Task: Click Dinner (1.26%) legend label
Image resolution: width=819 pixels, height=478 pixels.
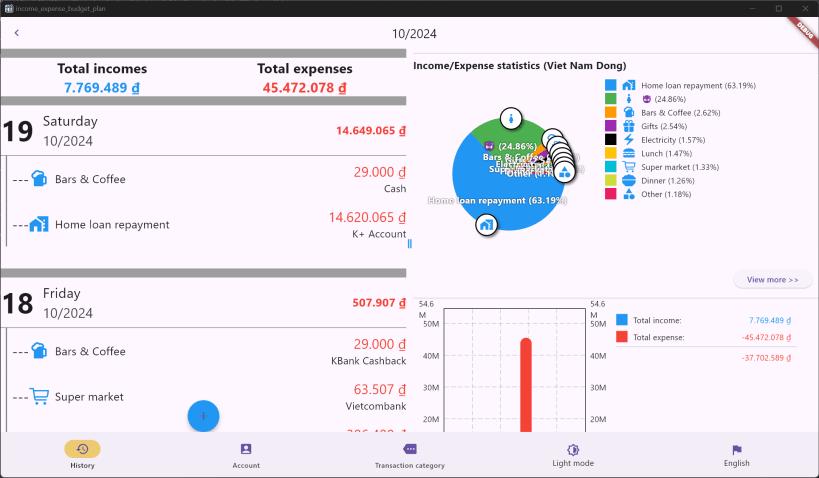Action: [x=668, y=181]
